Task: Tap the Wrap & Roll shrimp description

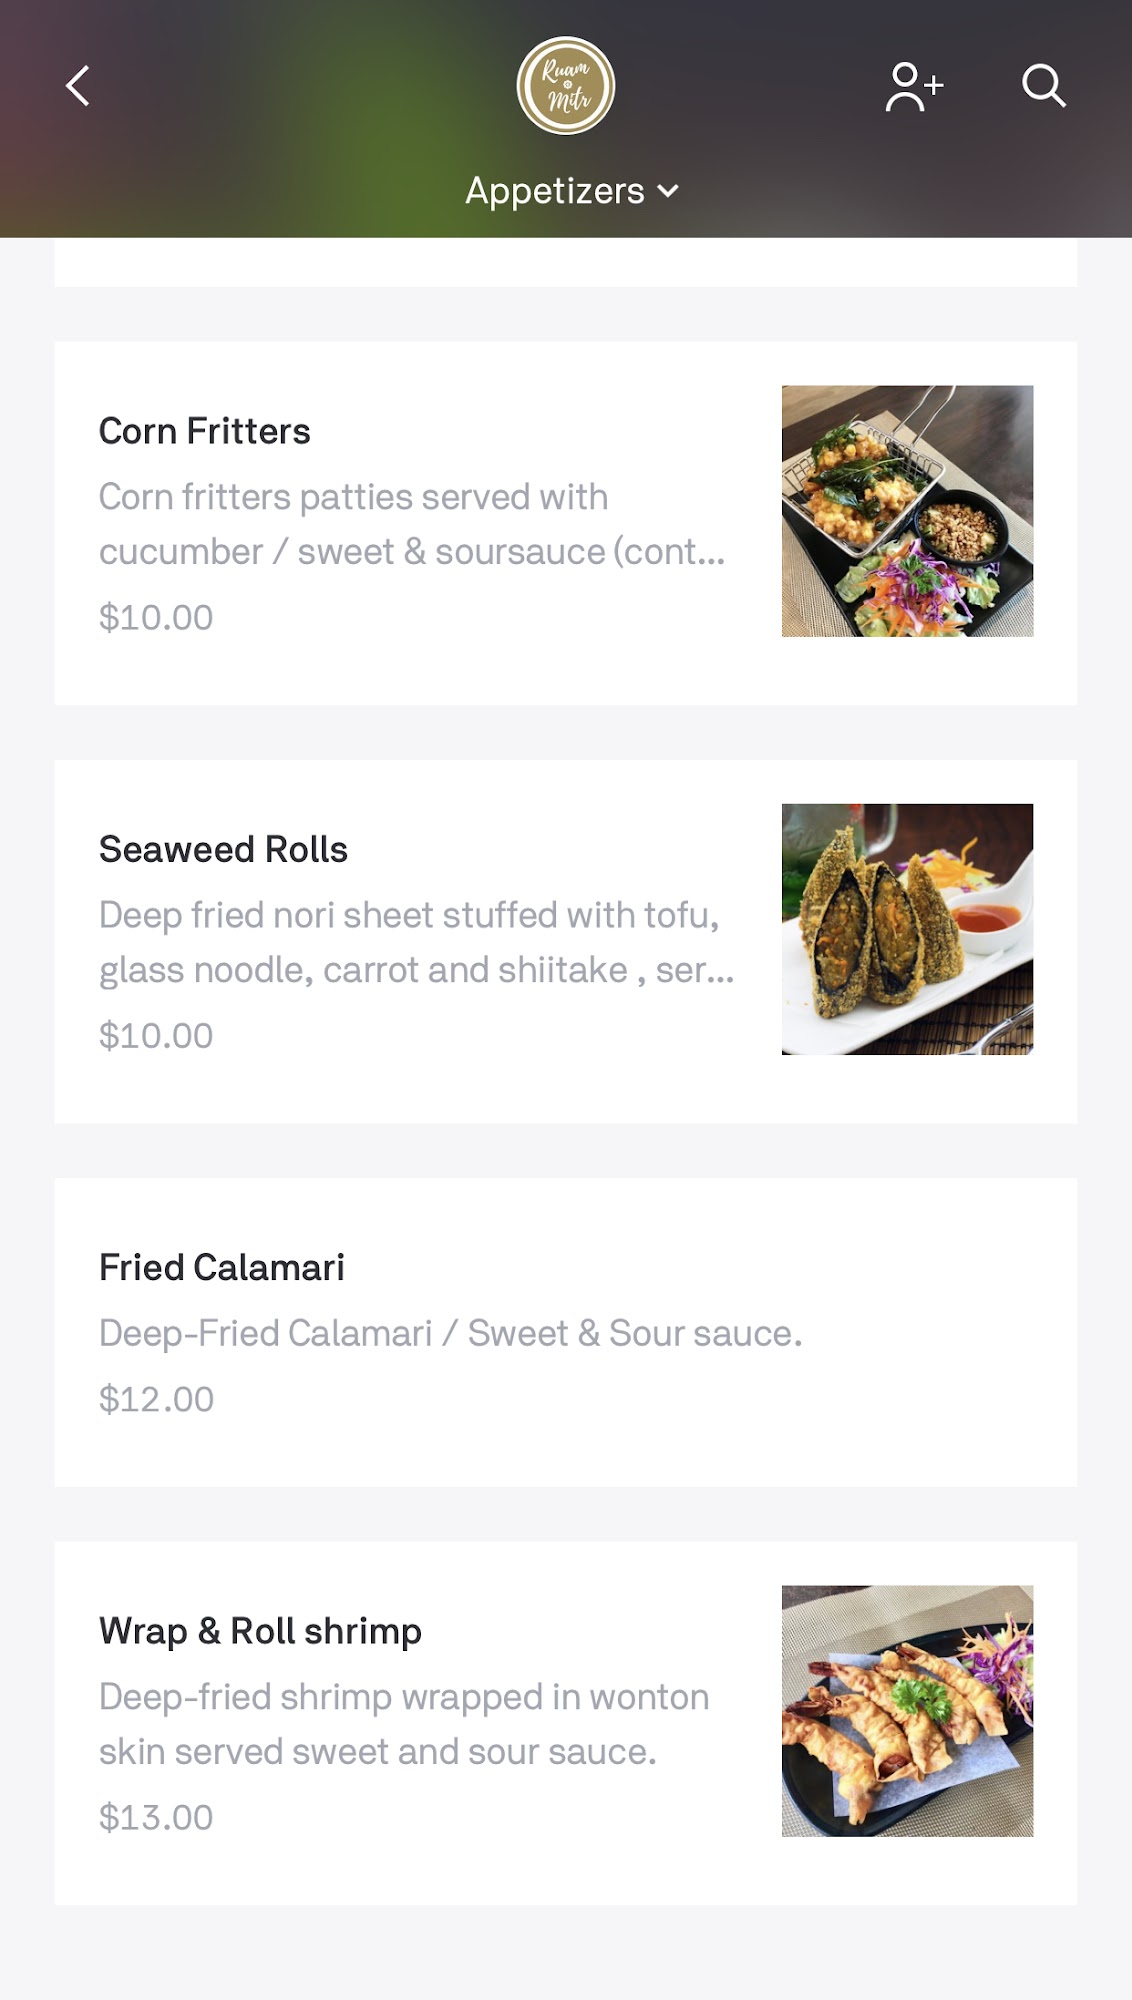Action: [x=404, y=1724]
